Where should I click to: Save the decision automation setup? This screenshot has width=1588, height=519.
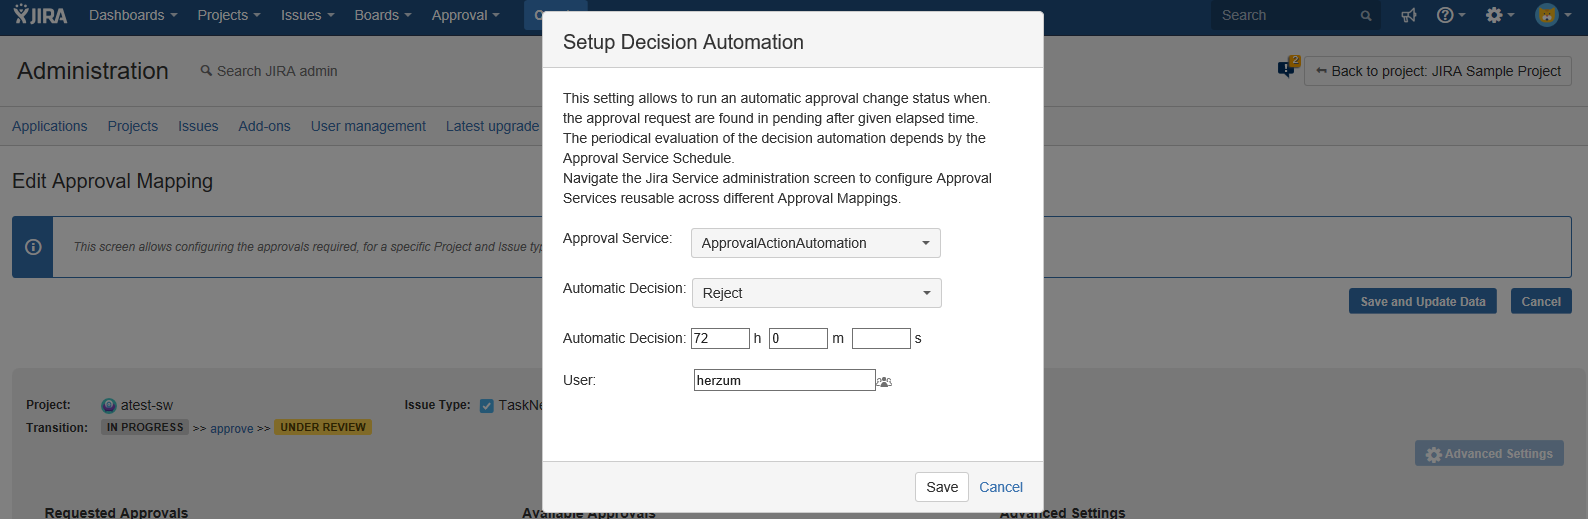tap(941, 487)
